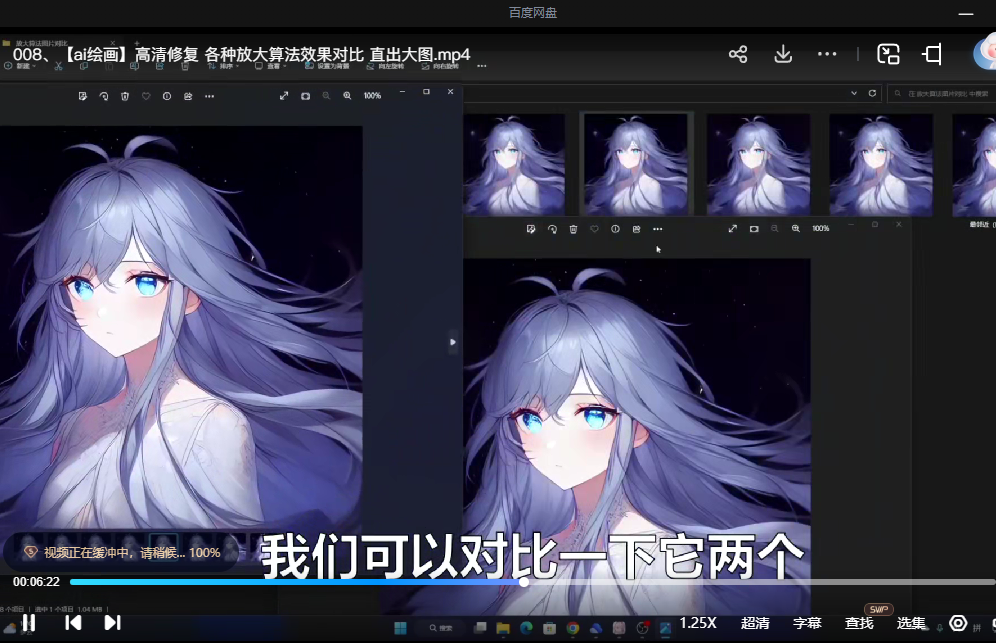Change the 1.25X playback speed

coord(698,623)
